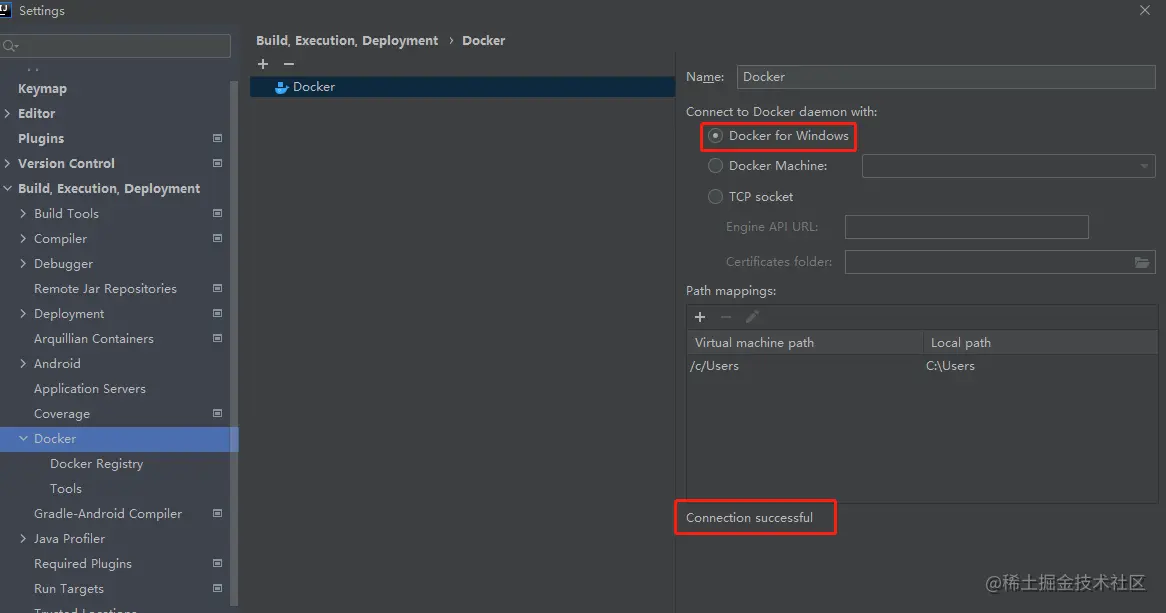The image size is (1166, 613).
Task: Select the C:\Users local path cell
Action: pyautogui.click(x=1040, y=366)
